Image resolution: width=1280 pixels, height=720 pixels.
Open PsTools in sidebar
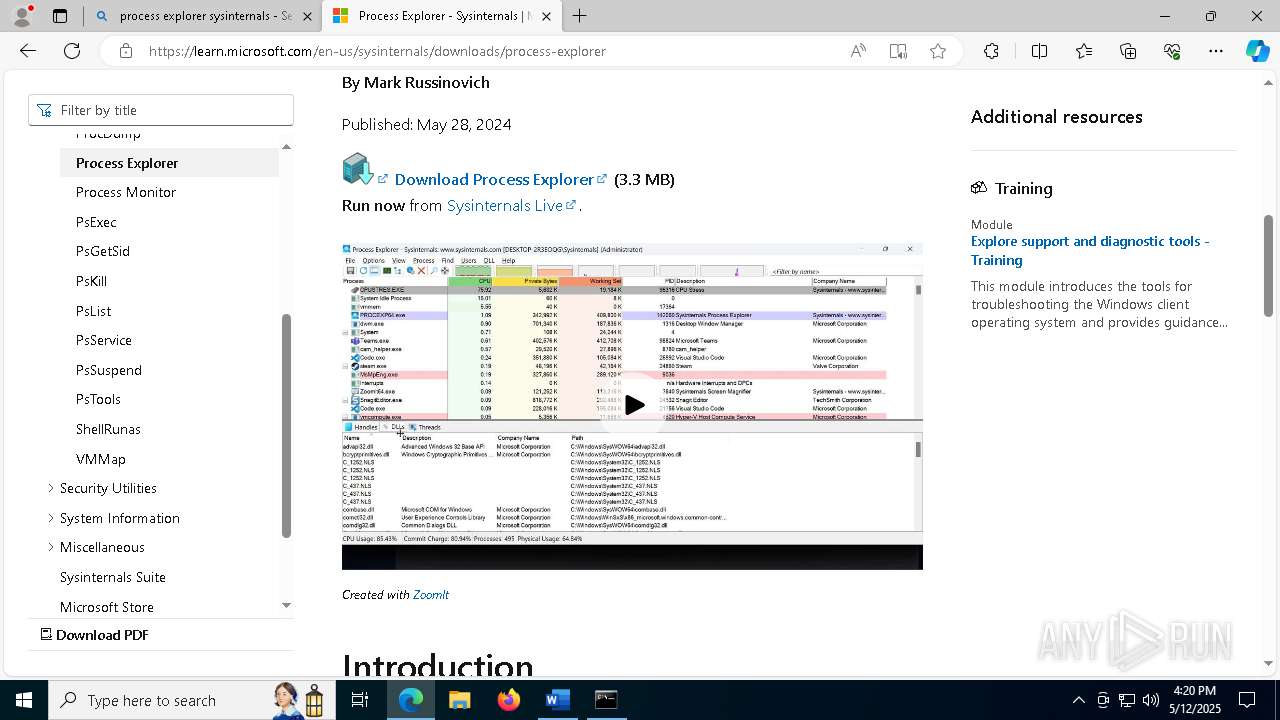[x=98, y=399]
